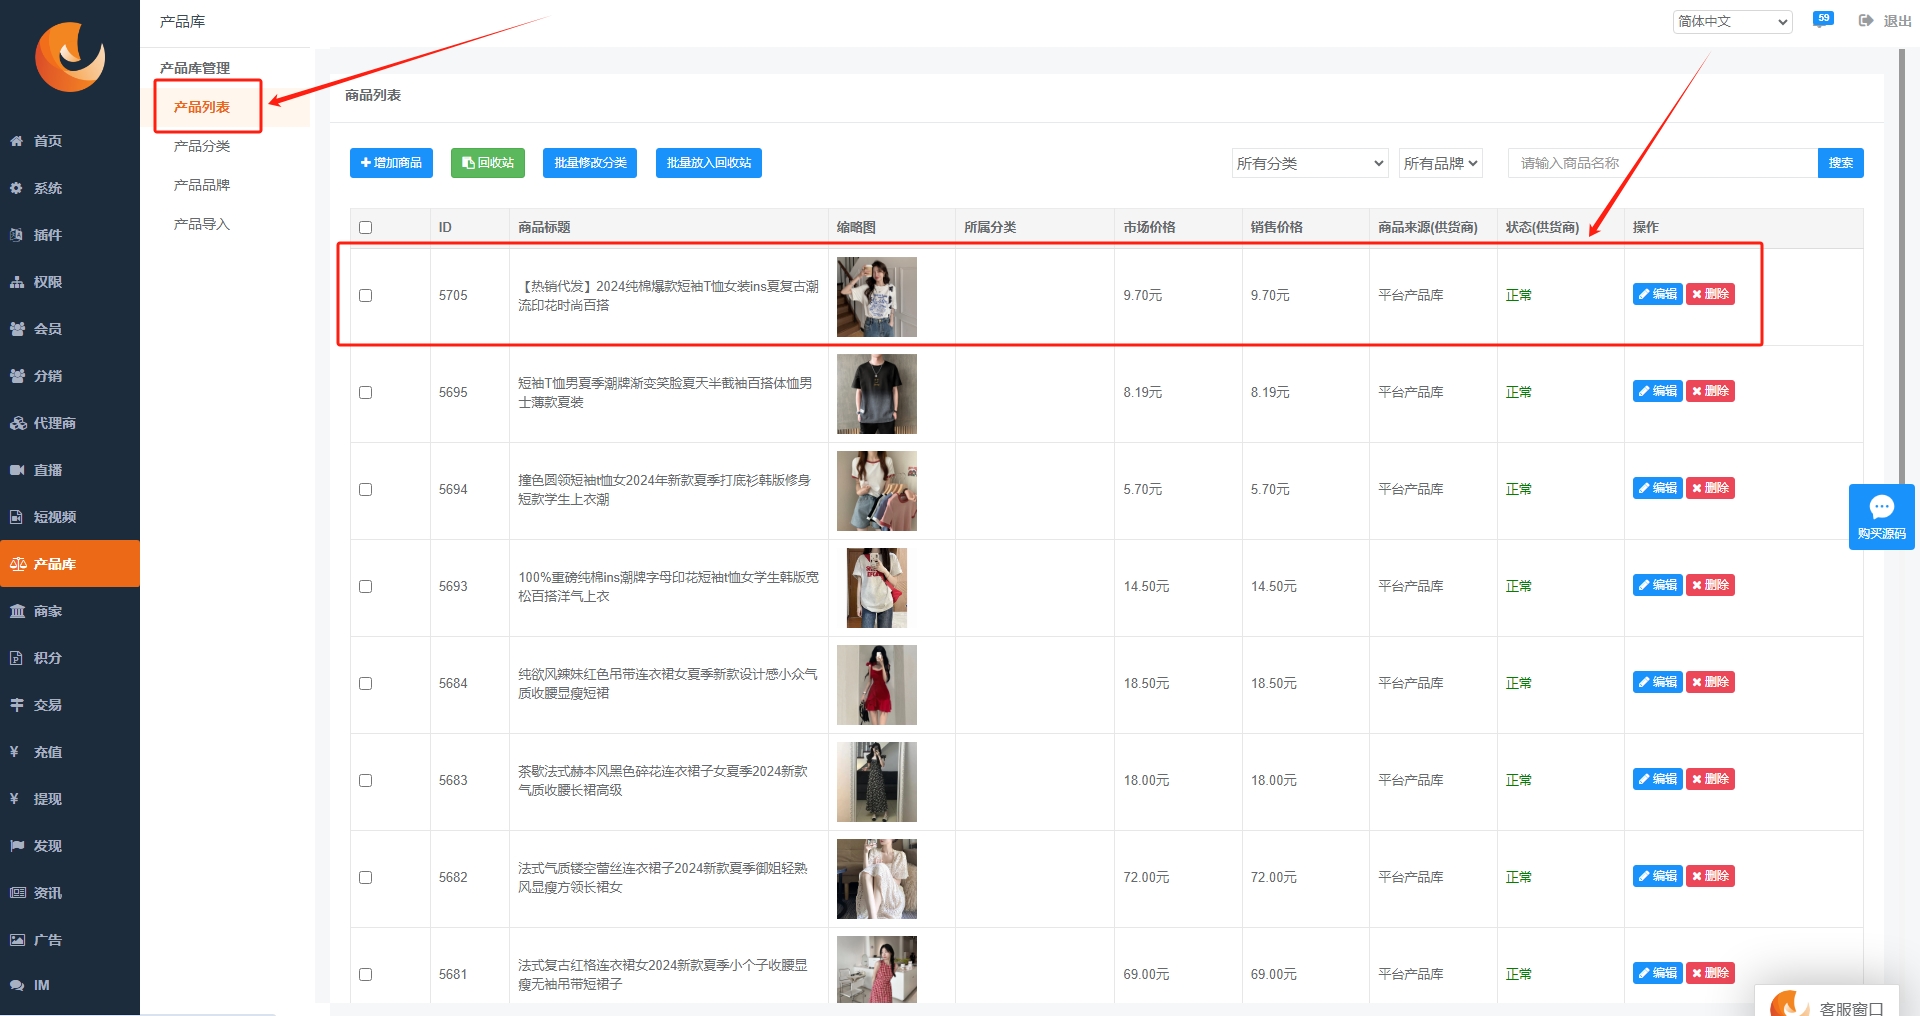Check the box for product ID 5681

[x=365, y=974]
